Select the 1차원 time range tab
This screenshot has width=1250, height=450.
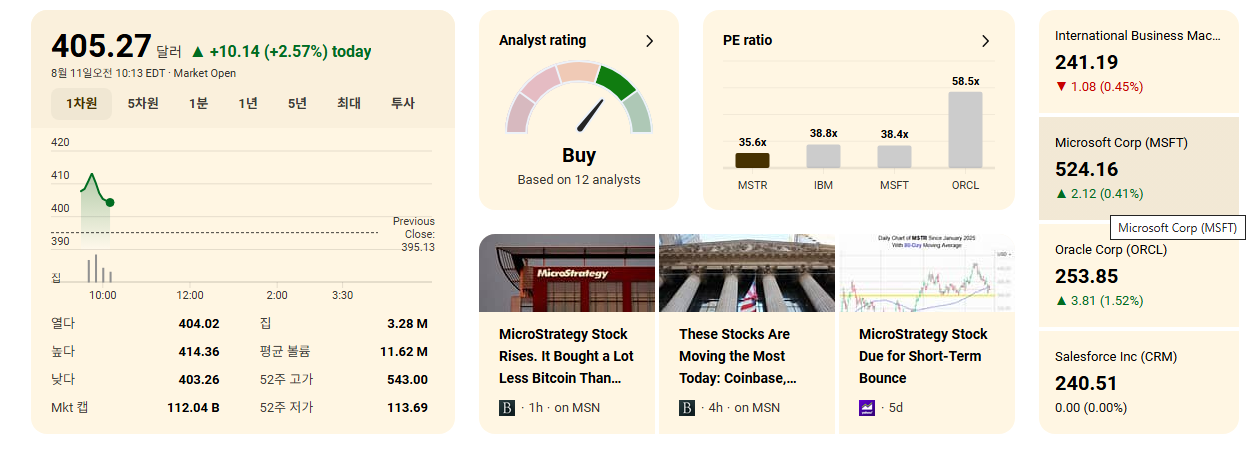click(x=82, y=103)
